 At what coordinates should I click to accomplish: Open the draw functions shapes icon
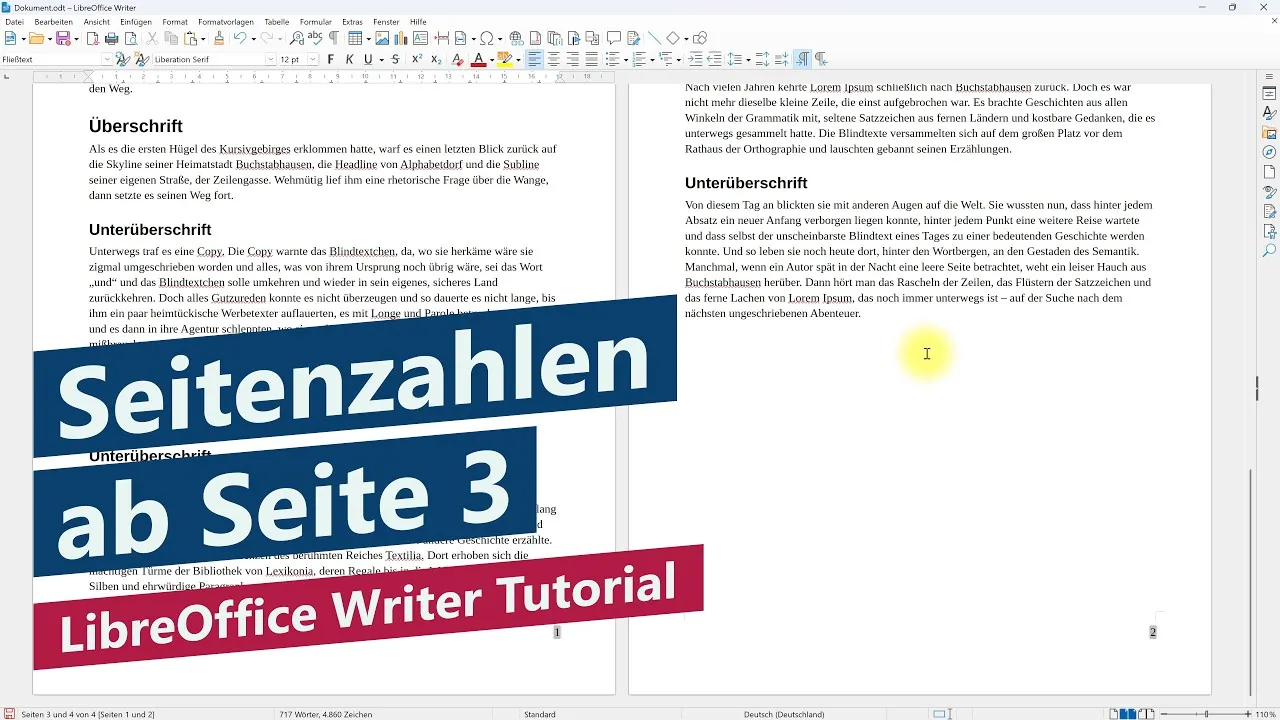pos(700,38)
